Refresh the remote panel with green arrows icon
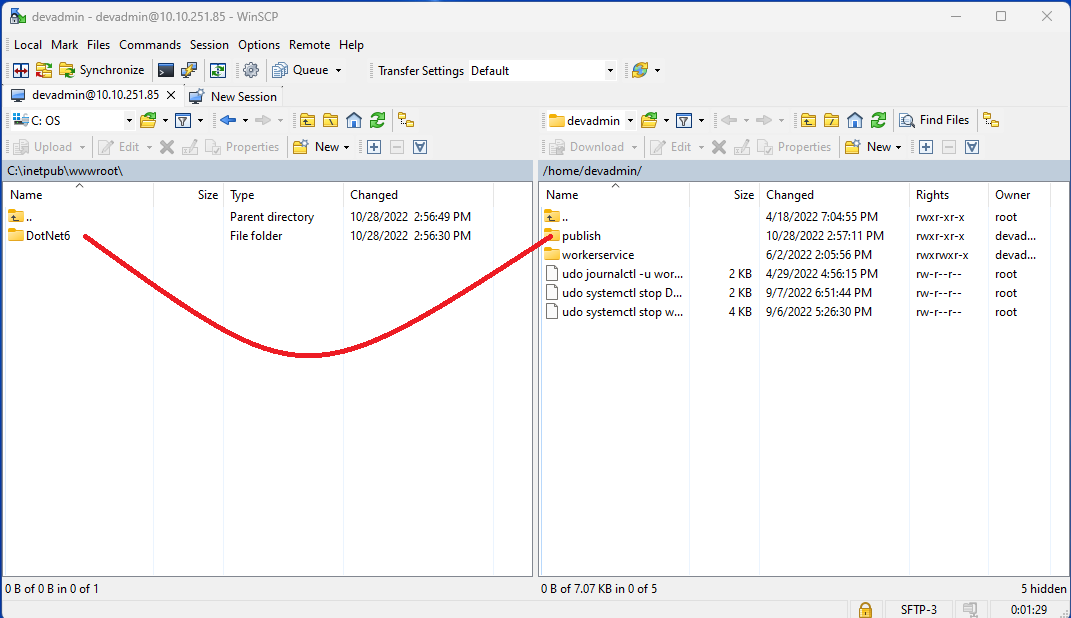The image size is (1071, 618). tap(878, 121)
